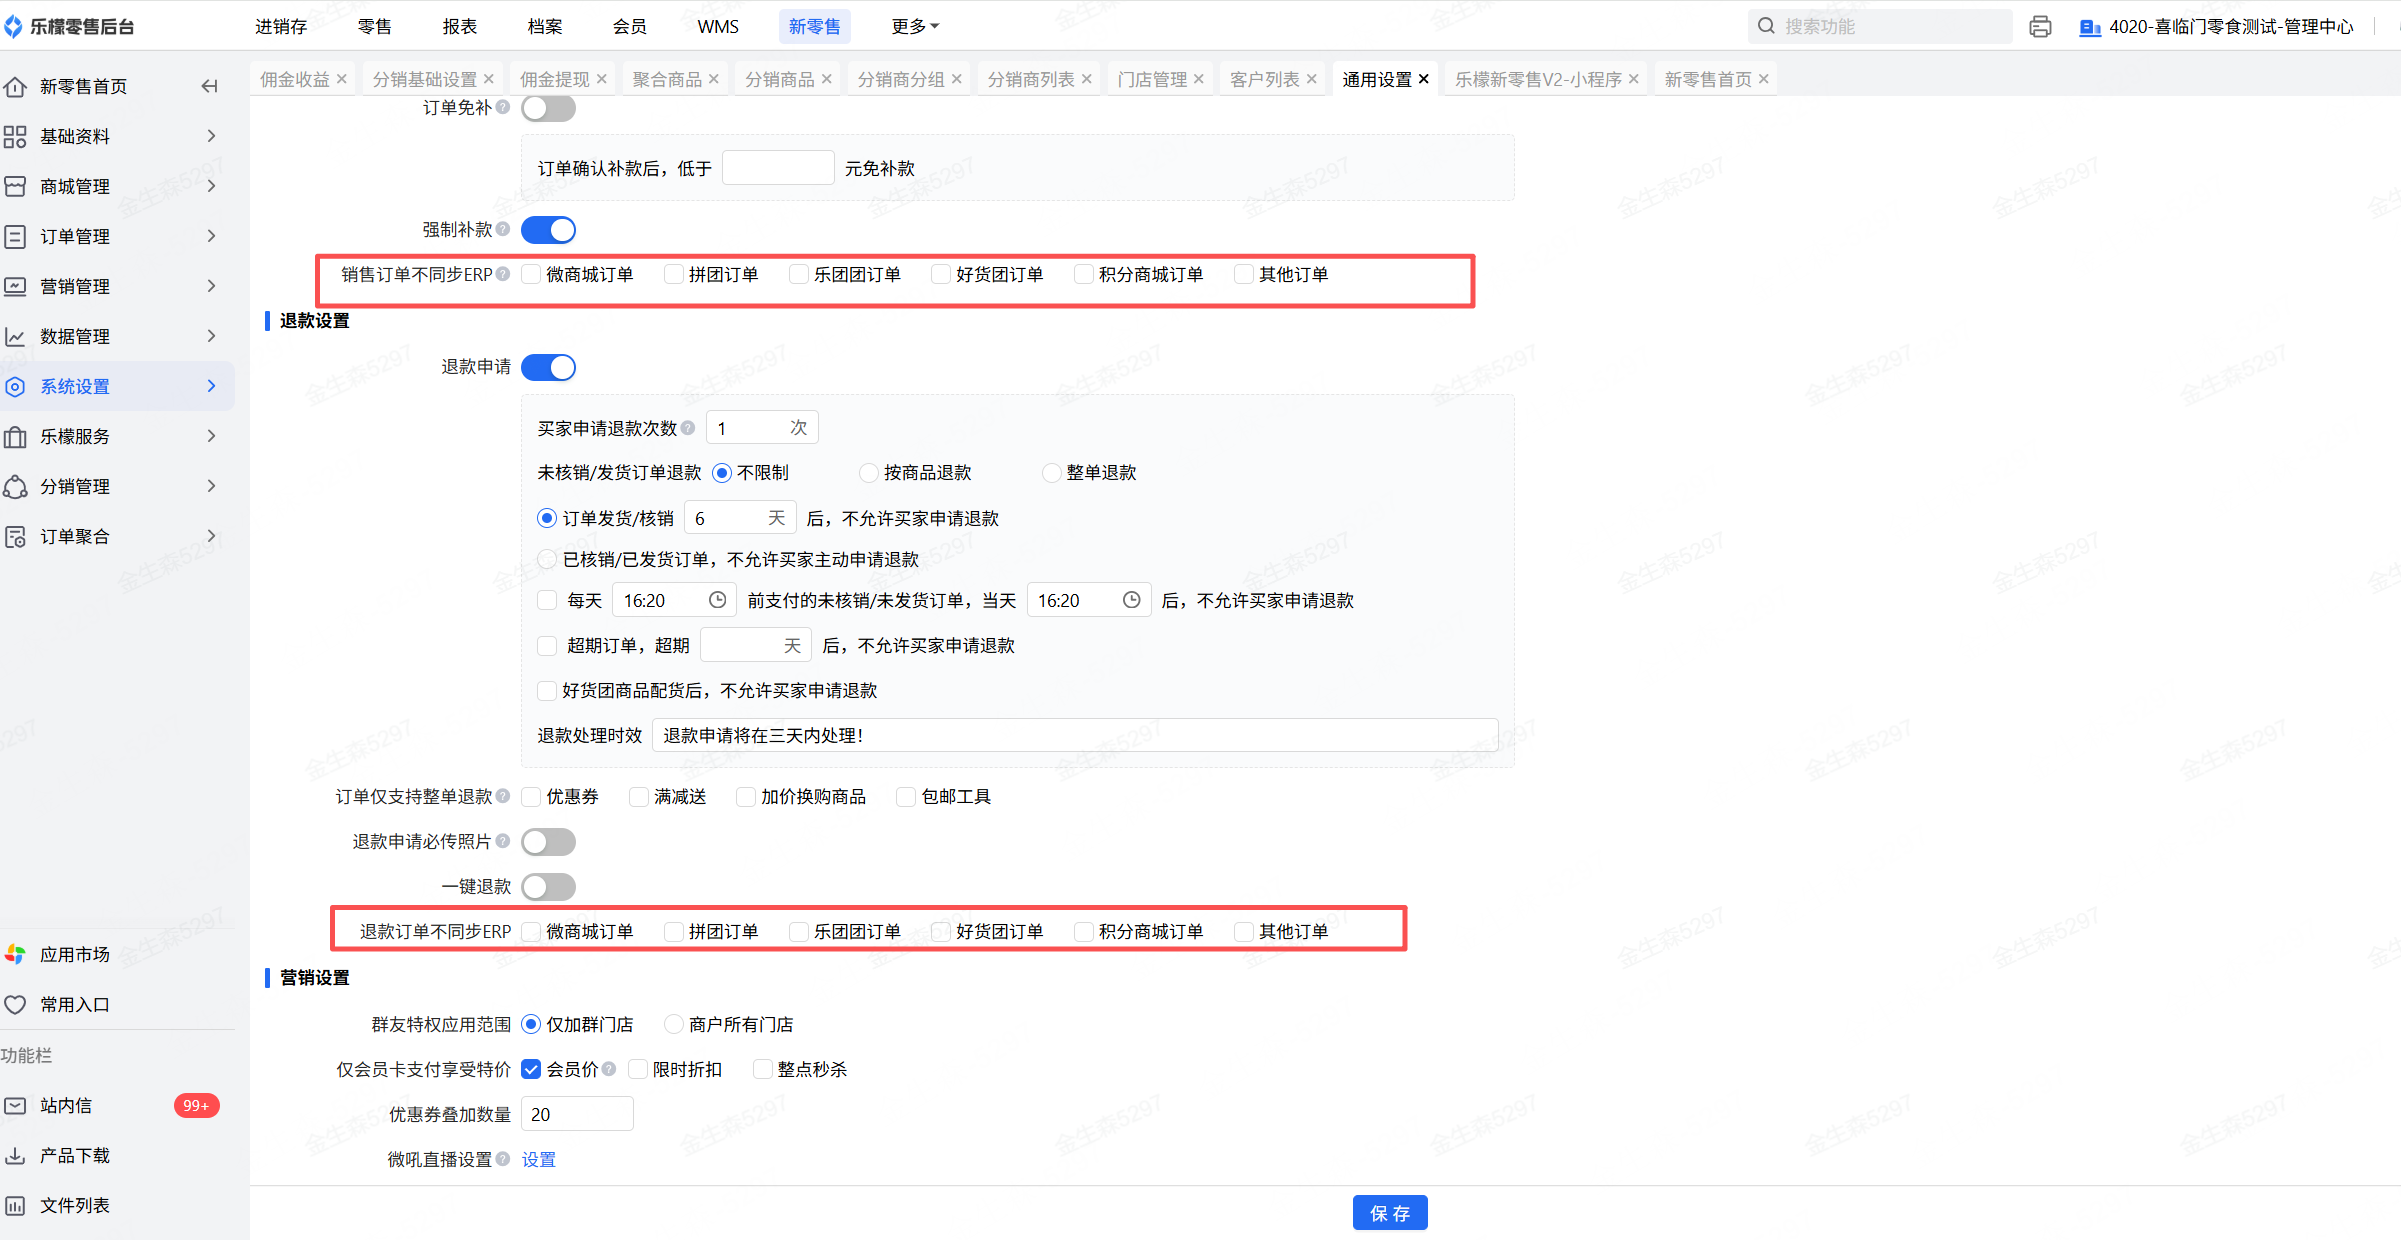Check 微商城订单 under 销售订单不同步ERP
2401x1240 pixels.
(532, 274)
